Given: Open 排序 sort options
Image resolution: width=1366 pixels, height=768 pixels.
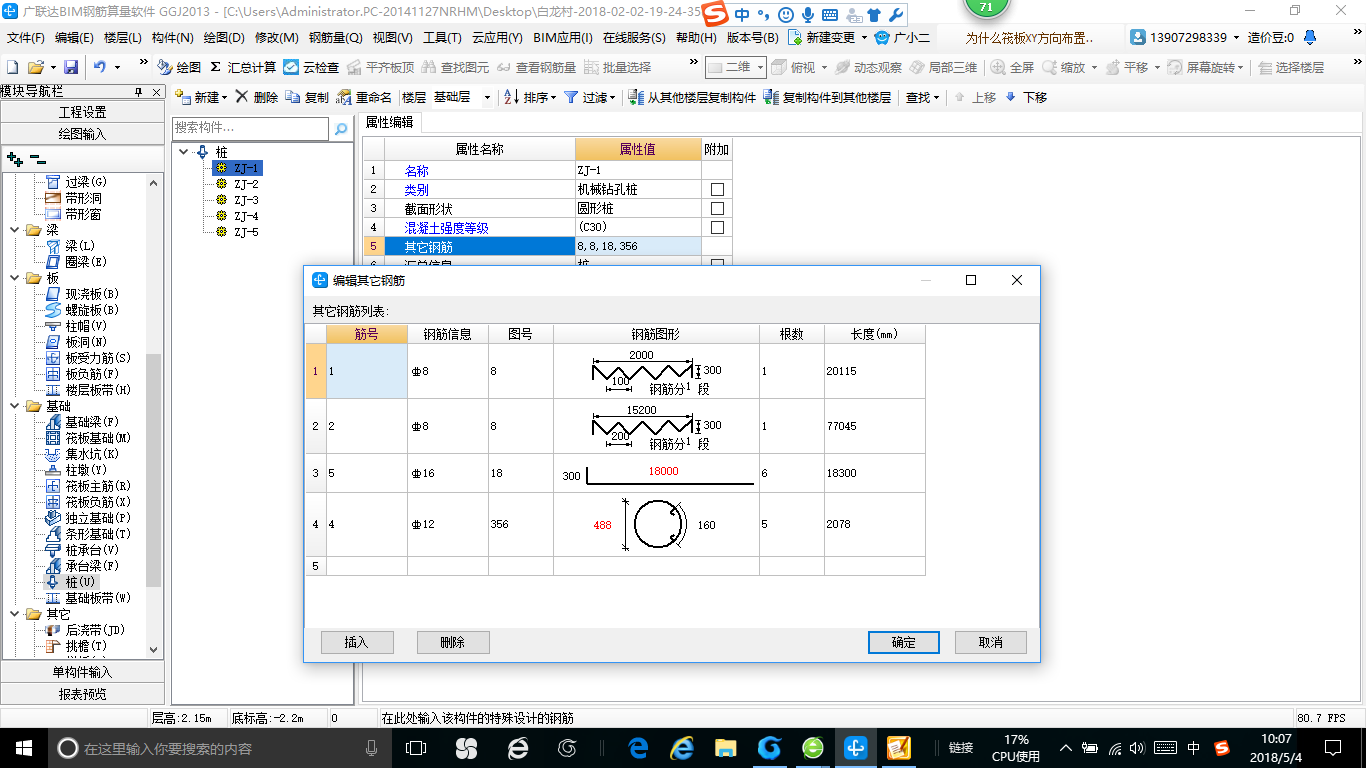Looking at the screenshot, I should (x=530, y=97).
